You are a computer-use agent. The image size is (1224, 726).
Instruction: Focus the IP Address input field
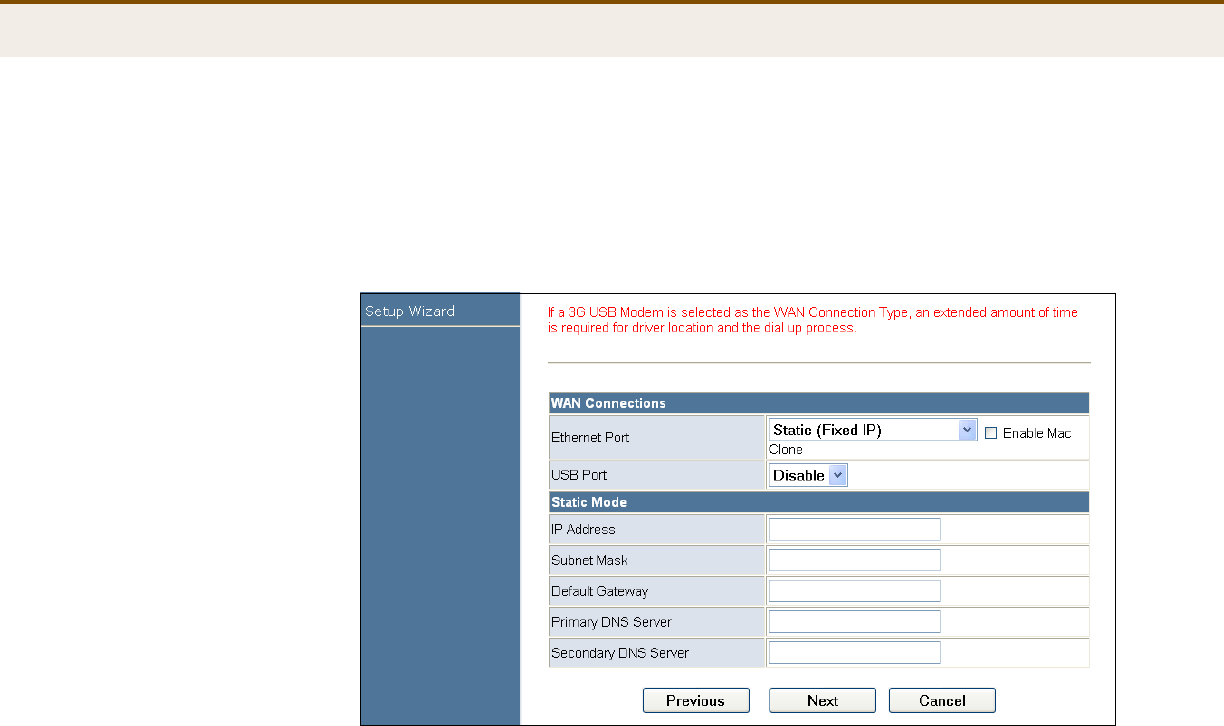(x=855, y=529)
